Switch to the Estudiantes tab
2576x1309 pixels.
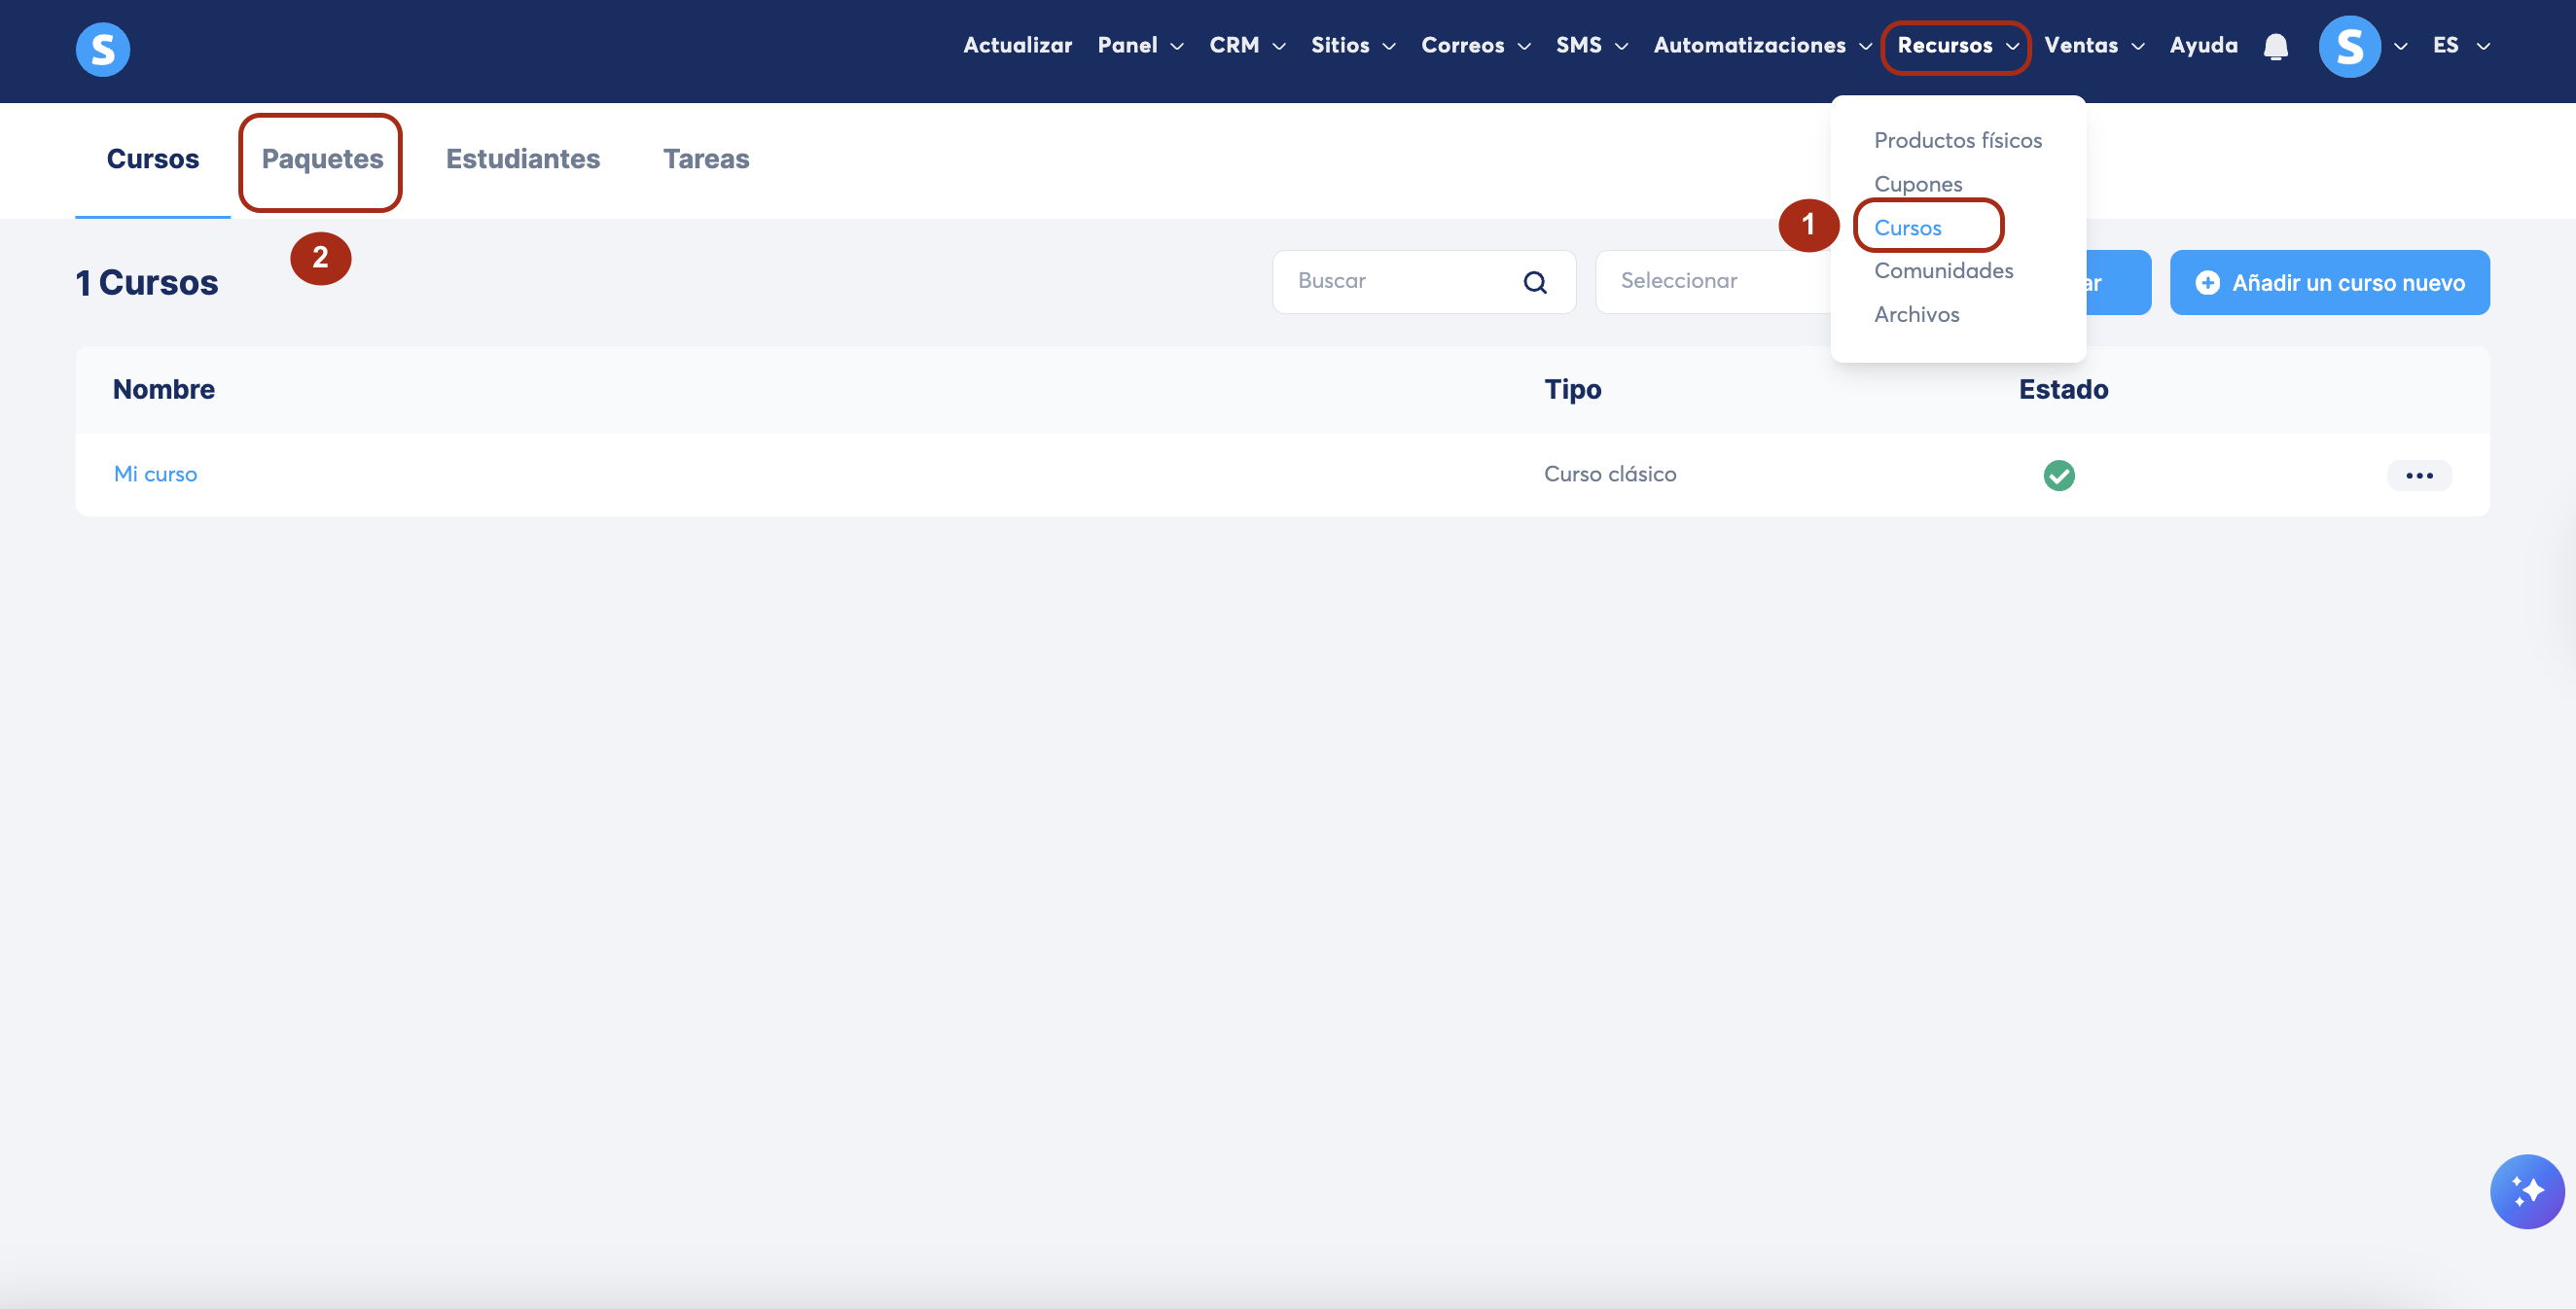[x=522, y=159]
